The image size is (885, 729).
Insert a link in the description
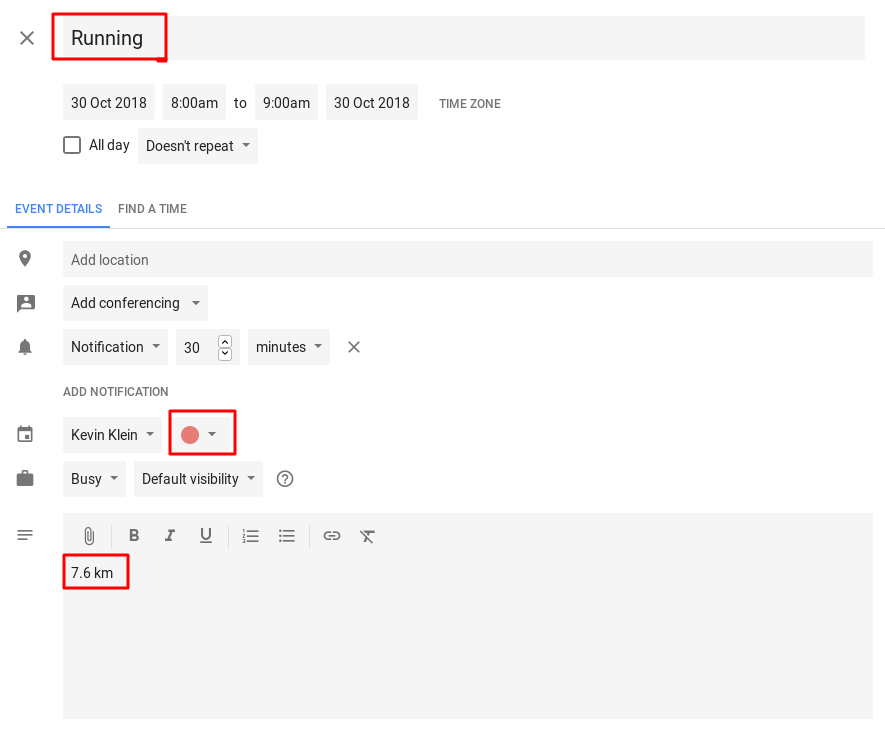pyautogui.click(x=332, y=535)
